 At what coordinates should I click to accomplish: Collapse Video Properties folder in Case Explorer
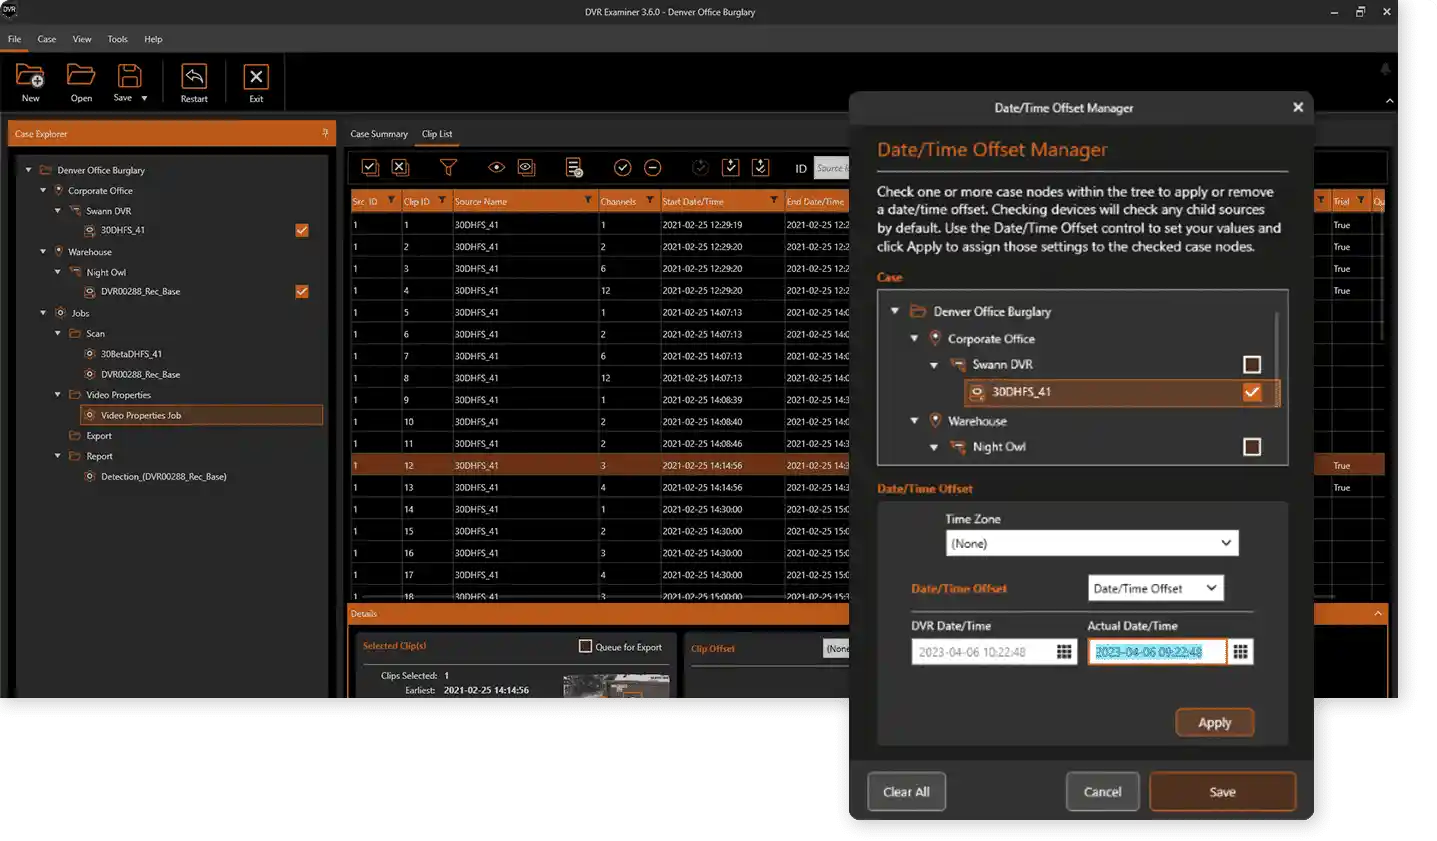click(x=57, y=394)
